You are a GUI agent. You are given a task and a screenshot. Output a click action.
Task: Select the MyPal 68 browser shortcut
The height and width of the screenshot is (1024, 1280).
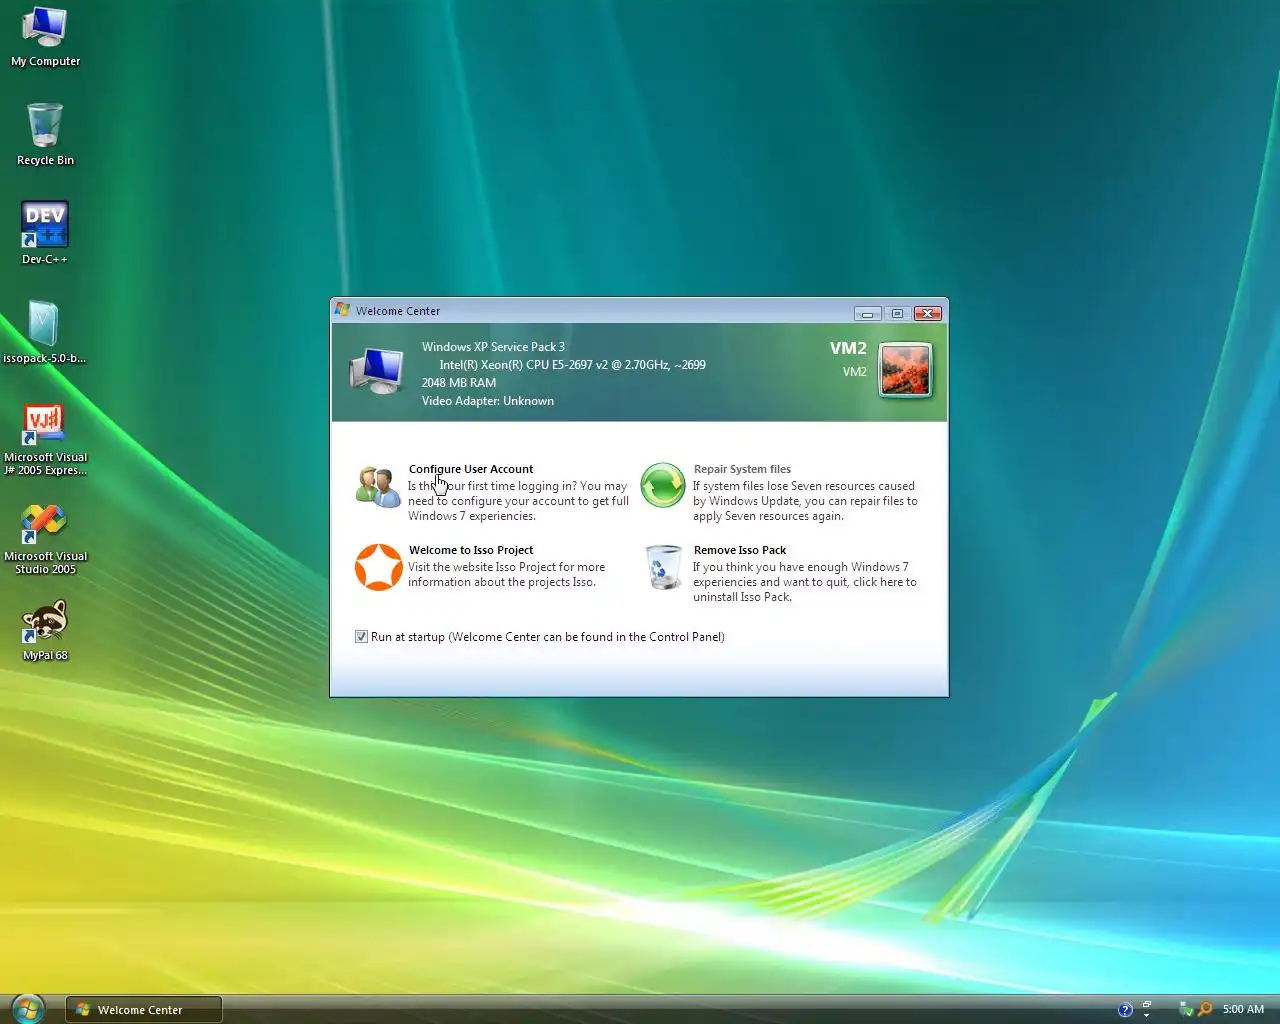(x=45, y=630)
